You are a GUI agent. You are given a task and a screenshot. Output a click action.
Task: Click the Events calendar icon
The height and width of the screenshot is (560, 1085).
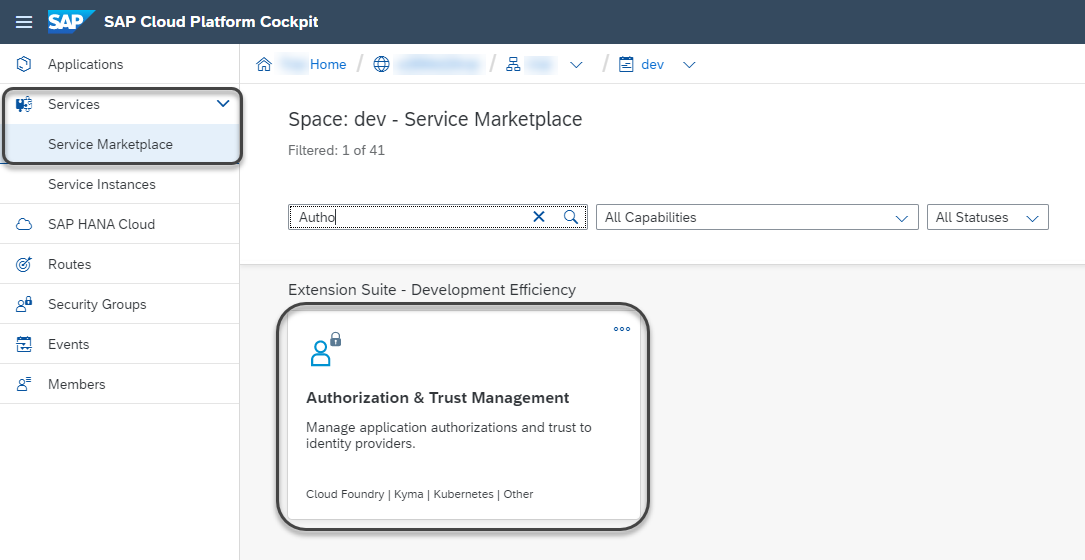pyautogui.click(x=24, y=344)
